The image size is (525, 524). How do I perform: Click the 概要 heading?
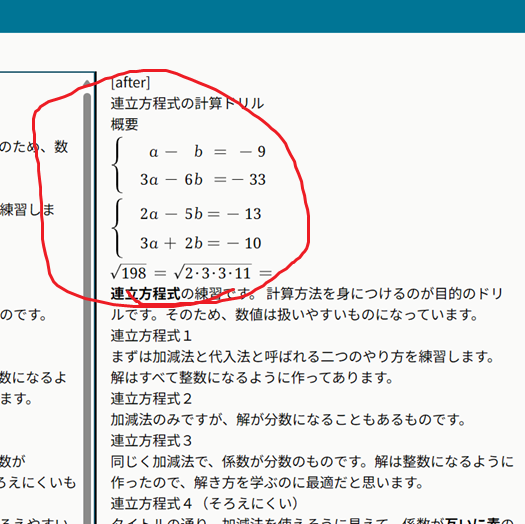125,124
